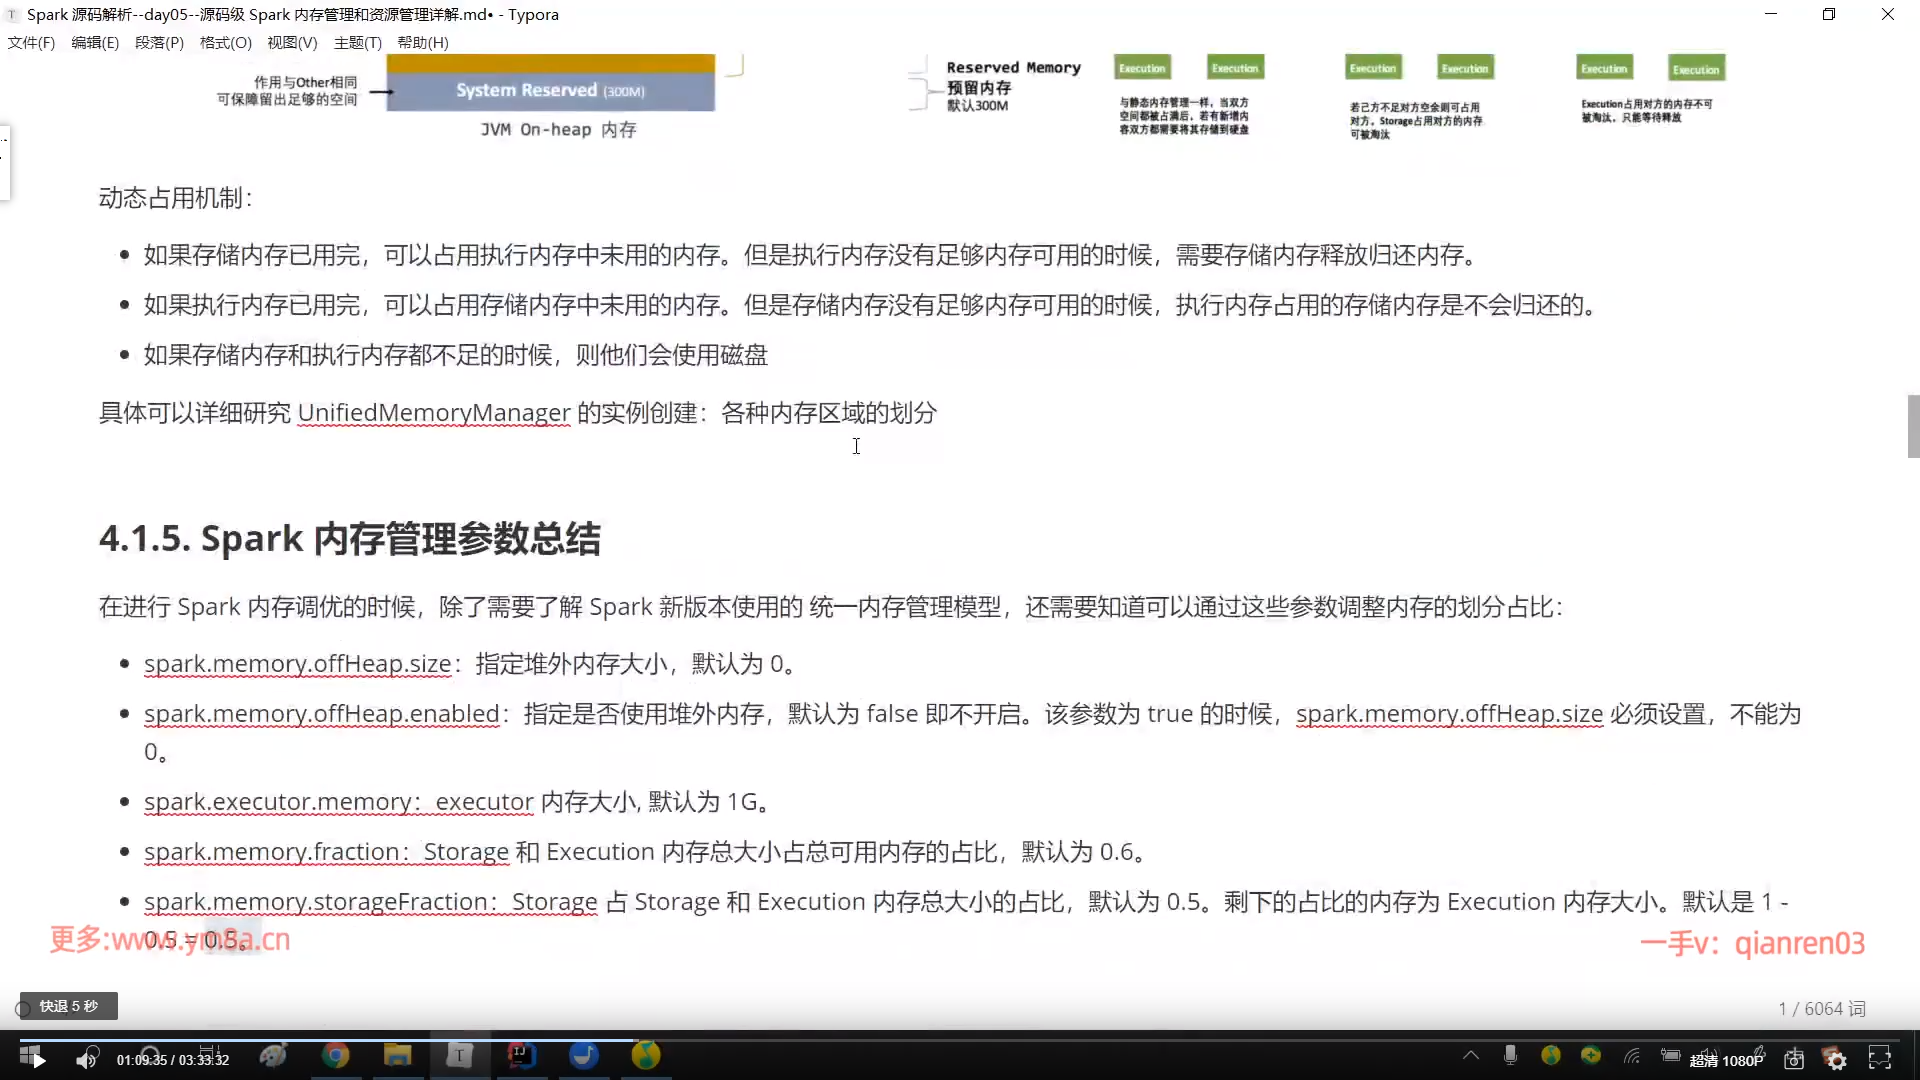This screenshot has width=1920, height=1080.
Task: Click the video player settings gear icon
Action: [x=1836, y=1060]
